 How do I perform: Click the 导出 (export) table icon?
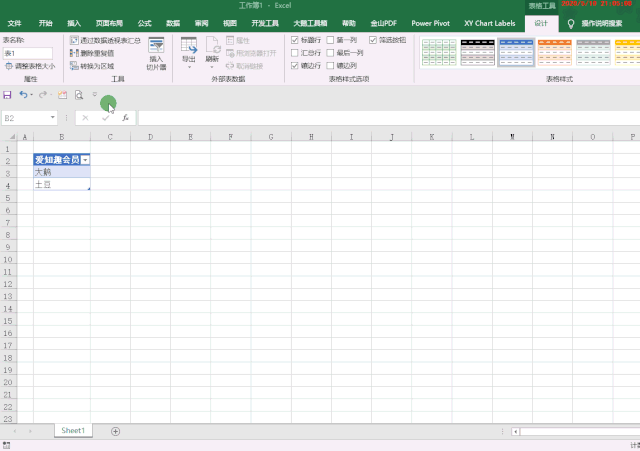(189, 46)
